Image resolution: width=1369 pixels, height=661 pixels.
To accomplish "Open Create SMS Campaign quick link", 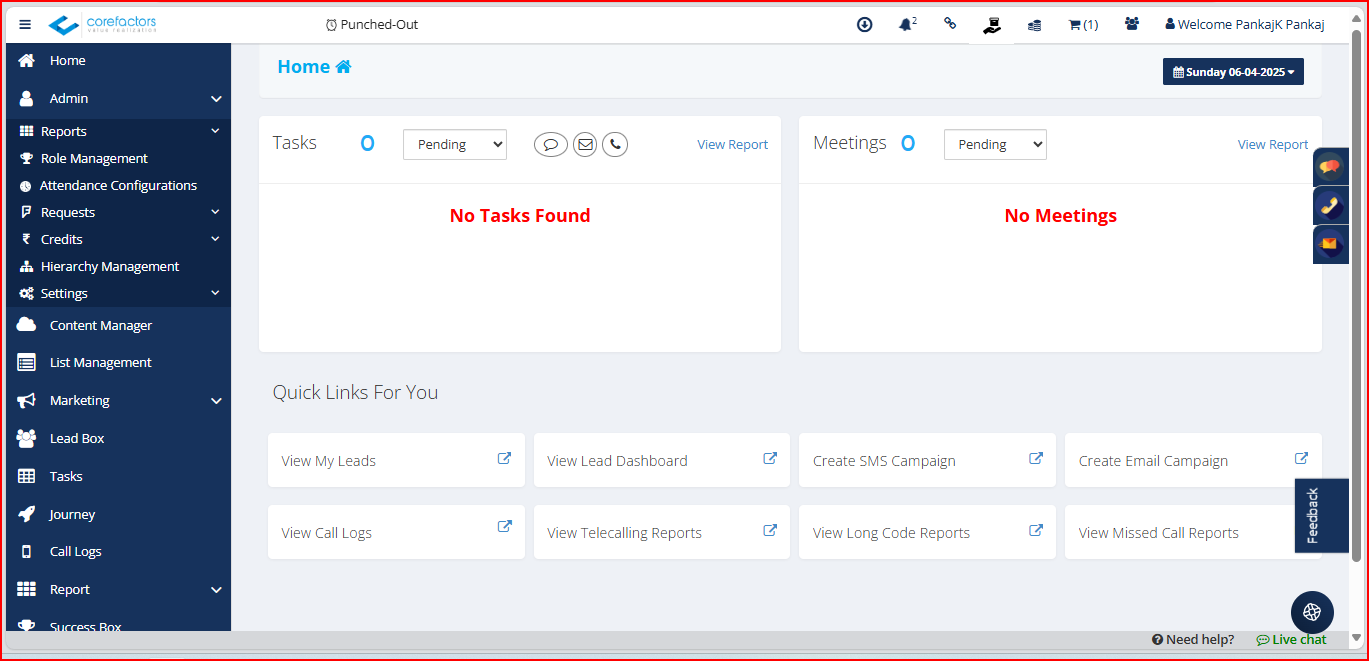I will click(x=927, y=460).
